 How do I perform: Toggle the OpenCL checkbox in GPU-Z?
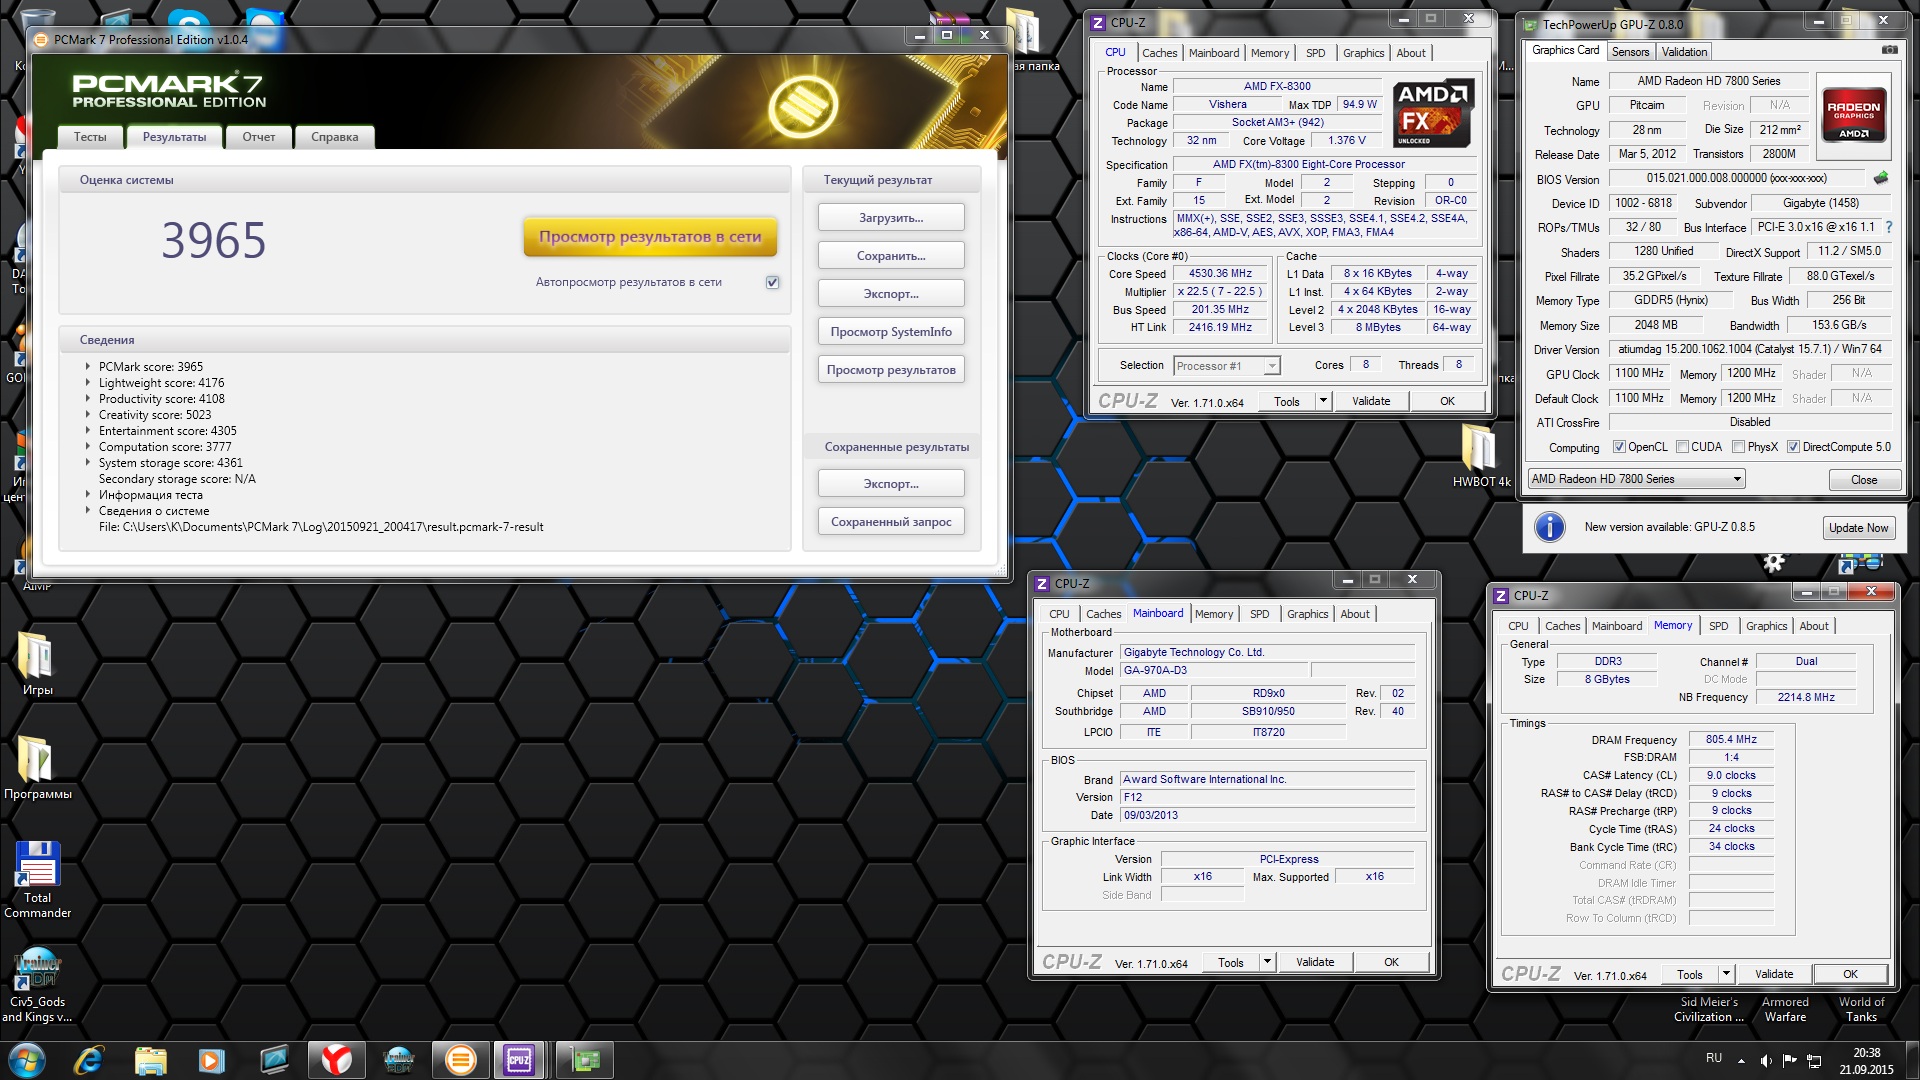[1619, 447]
